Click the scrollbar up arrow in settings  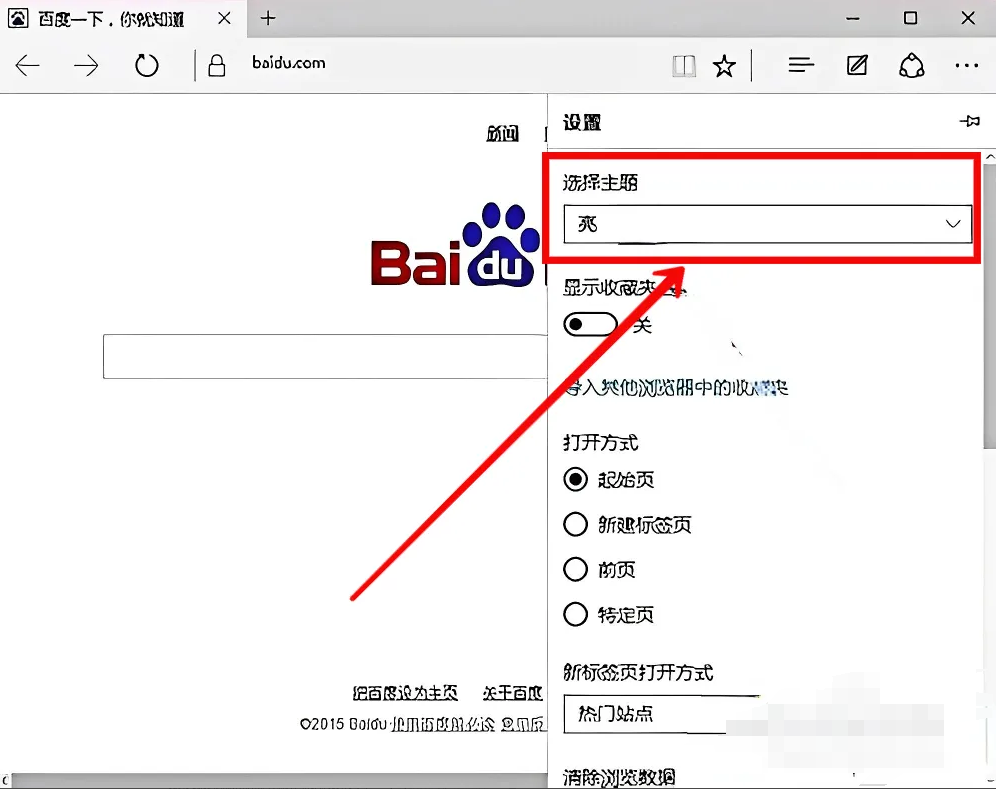[990, 156]
